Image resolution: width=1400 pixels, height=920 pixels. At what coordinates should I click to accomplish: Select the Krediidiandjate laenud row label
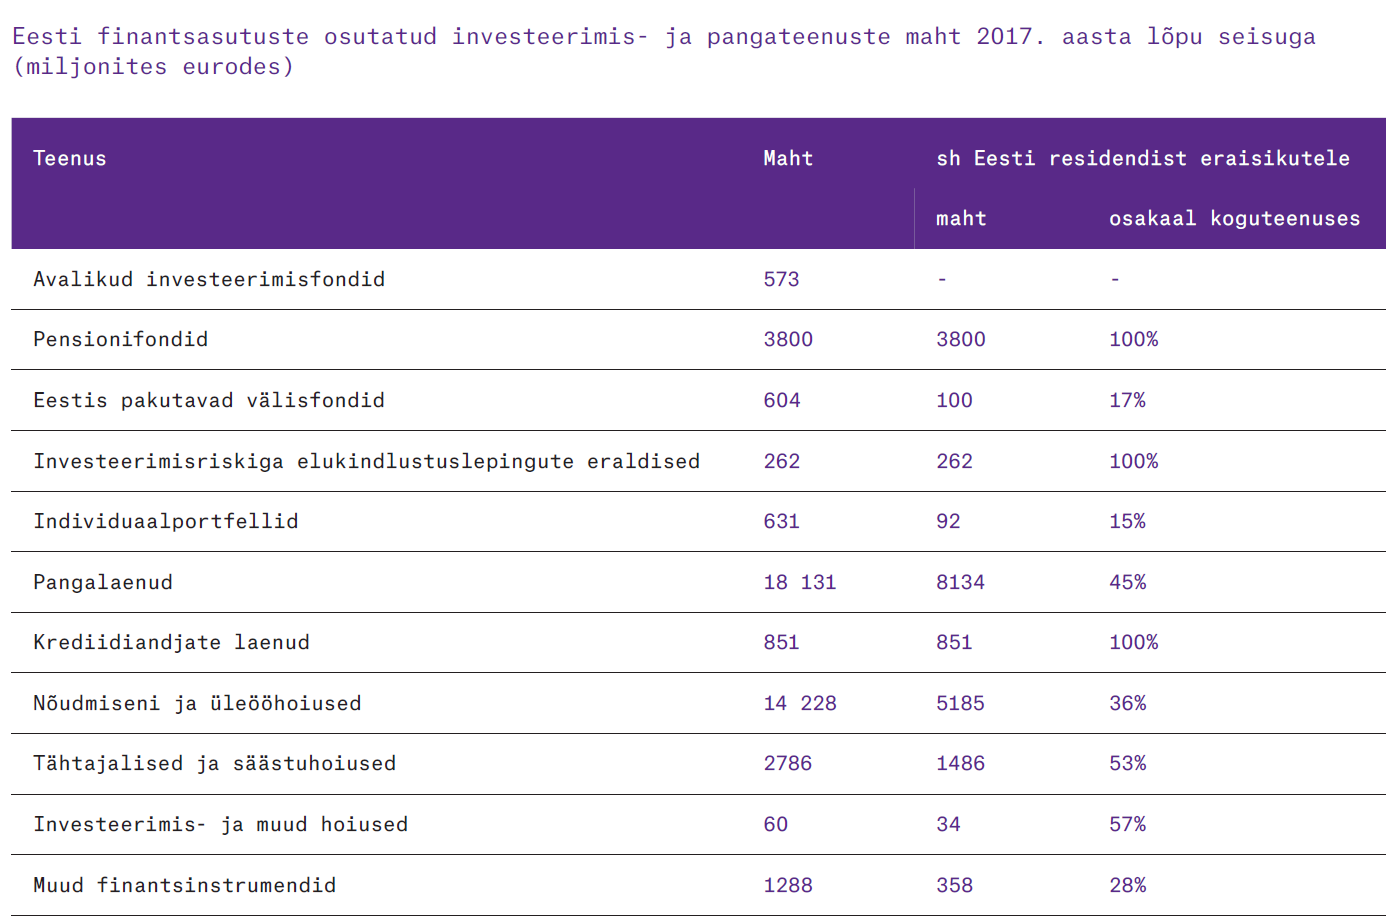point(171,642)
